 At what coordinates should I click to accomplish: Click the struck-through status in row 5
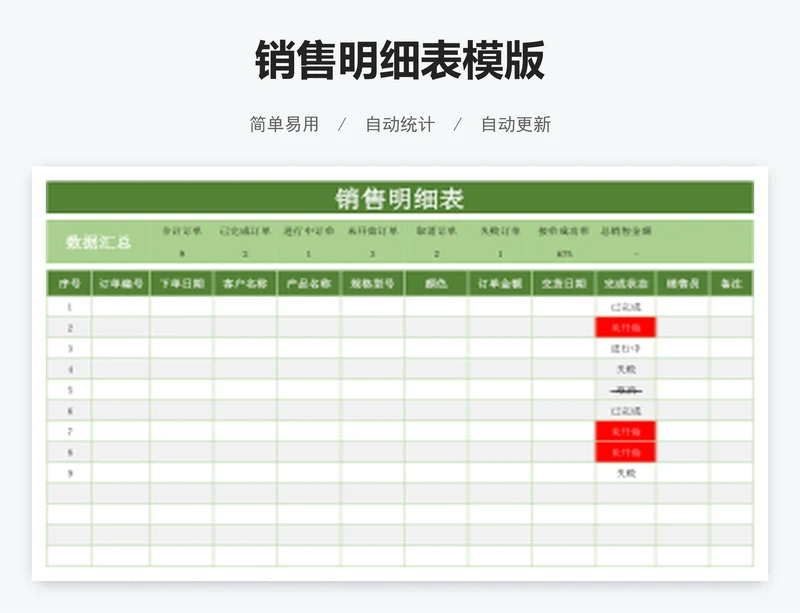click(x=626, y=390)
